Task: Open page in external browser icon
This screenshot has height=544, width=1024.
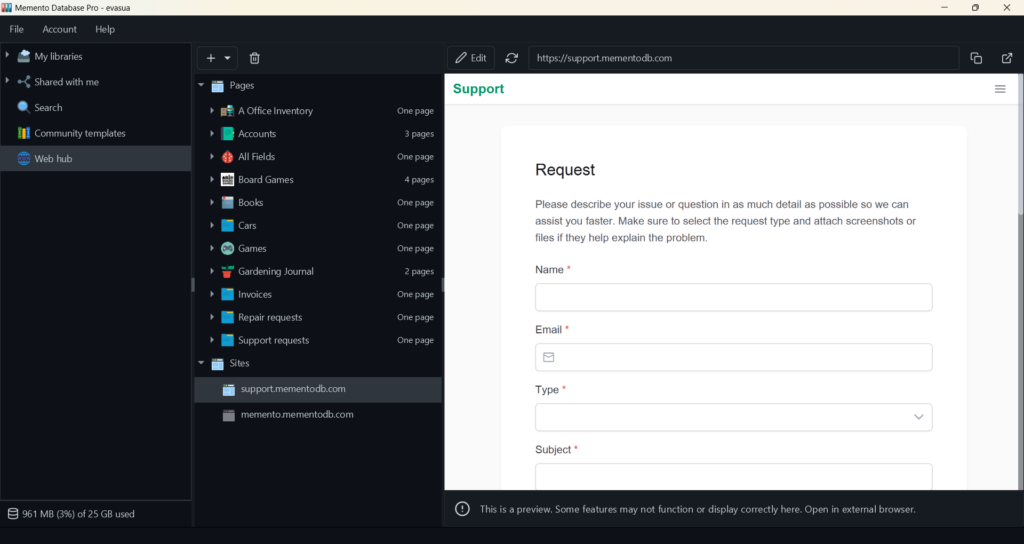Action: click(1006, 58)
